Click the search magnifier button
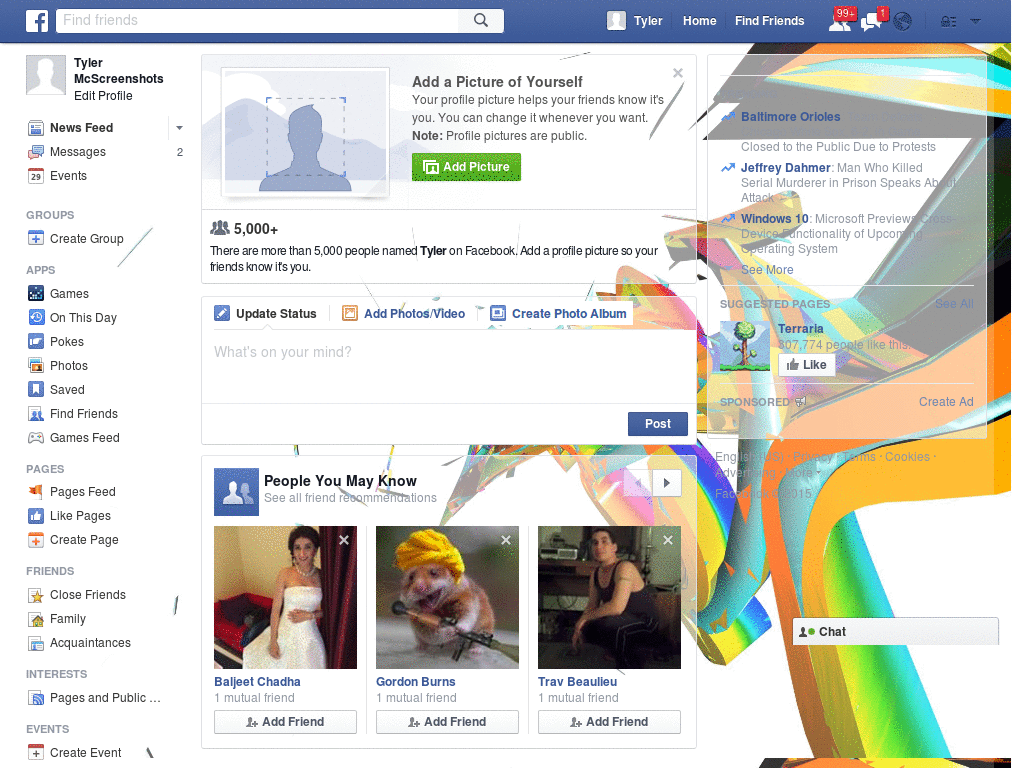Viewport: 1024px width, 768px height. [481, 20]
